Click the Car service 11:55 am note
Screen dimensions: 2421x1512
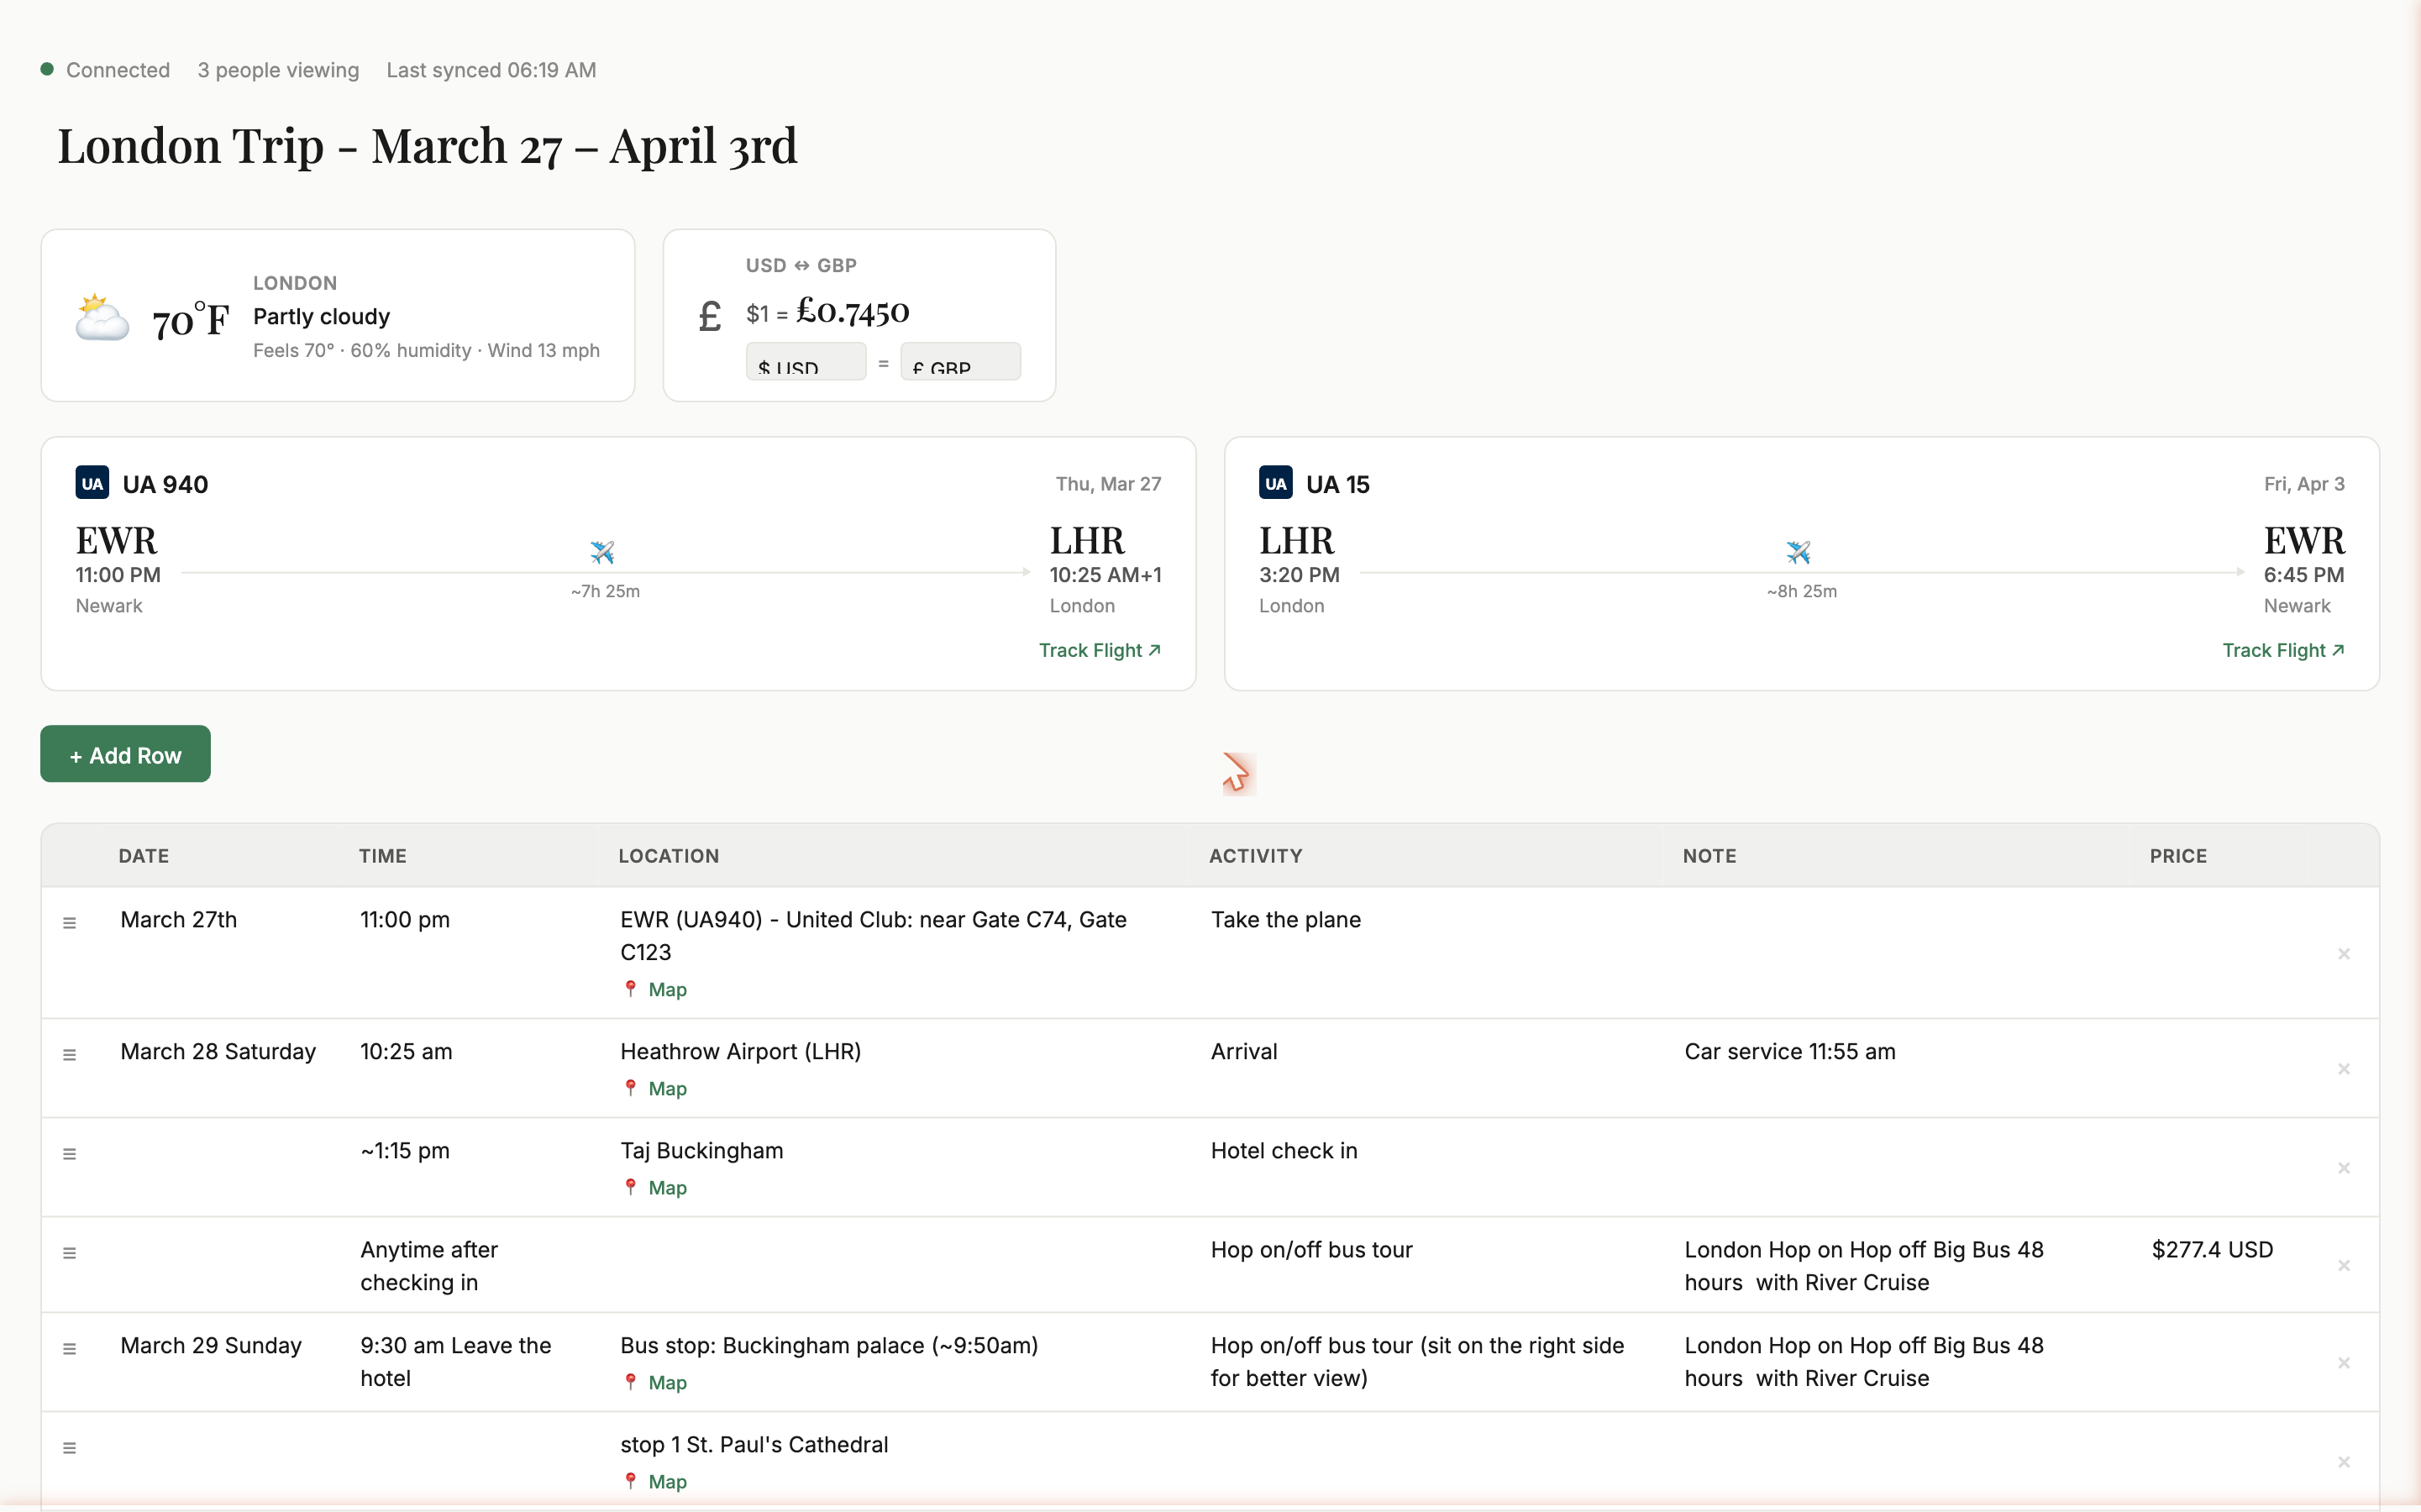coord(1789,1051)
